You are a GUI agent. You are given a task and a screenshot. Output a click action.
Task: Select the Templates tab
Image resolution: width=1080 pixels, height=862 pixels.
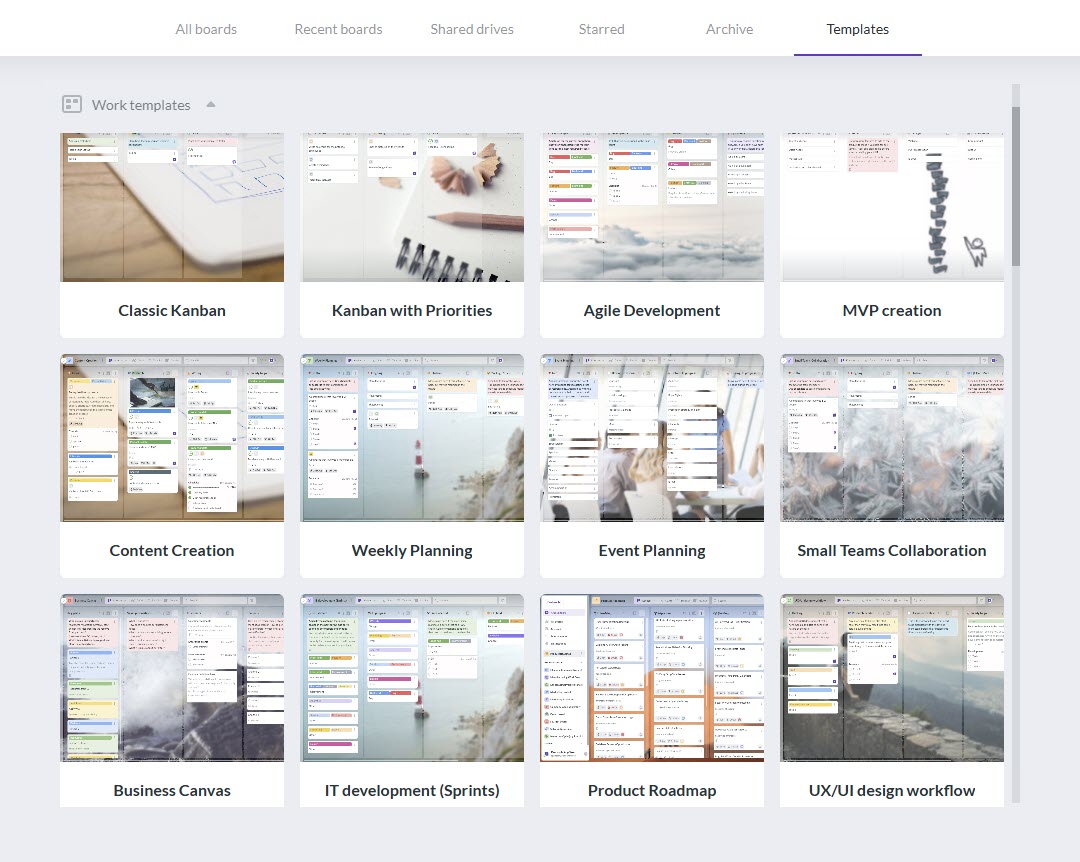coord(857,29)
